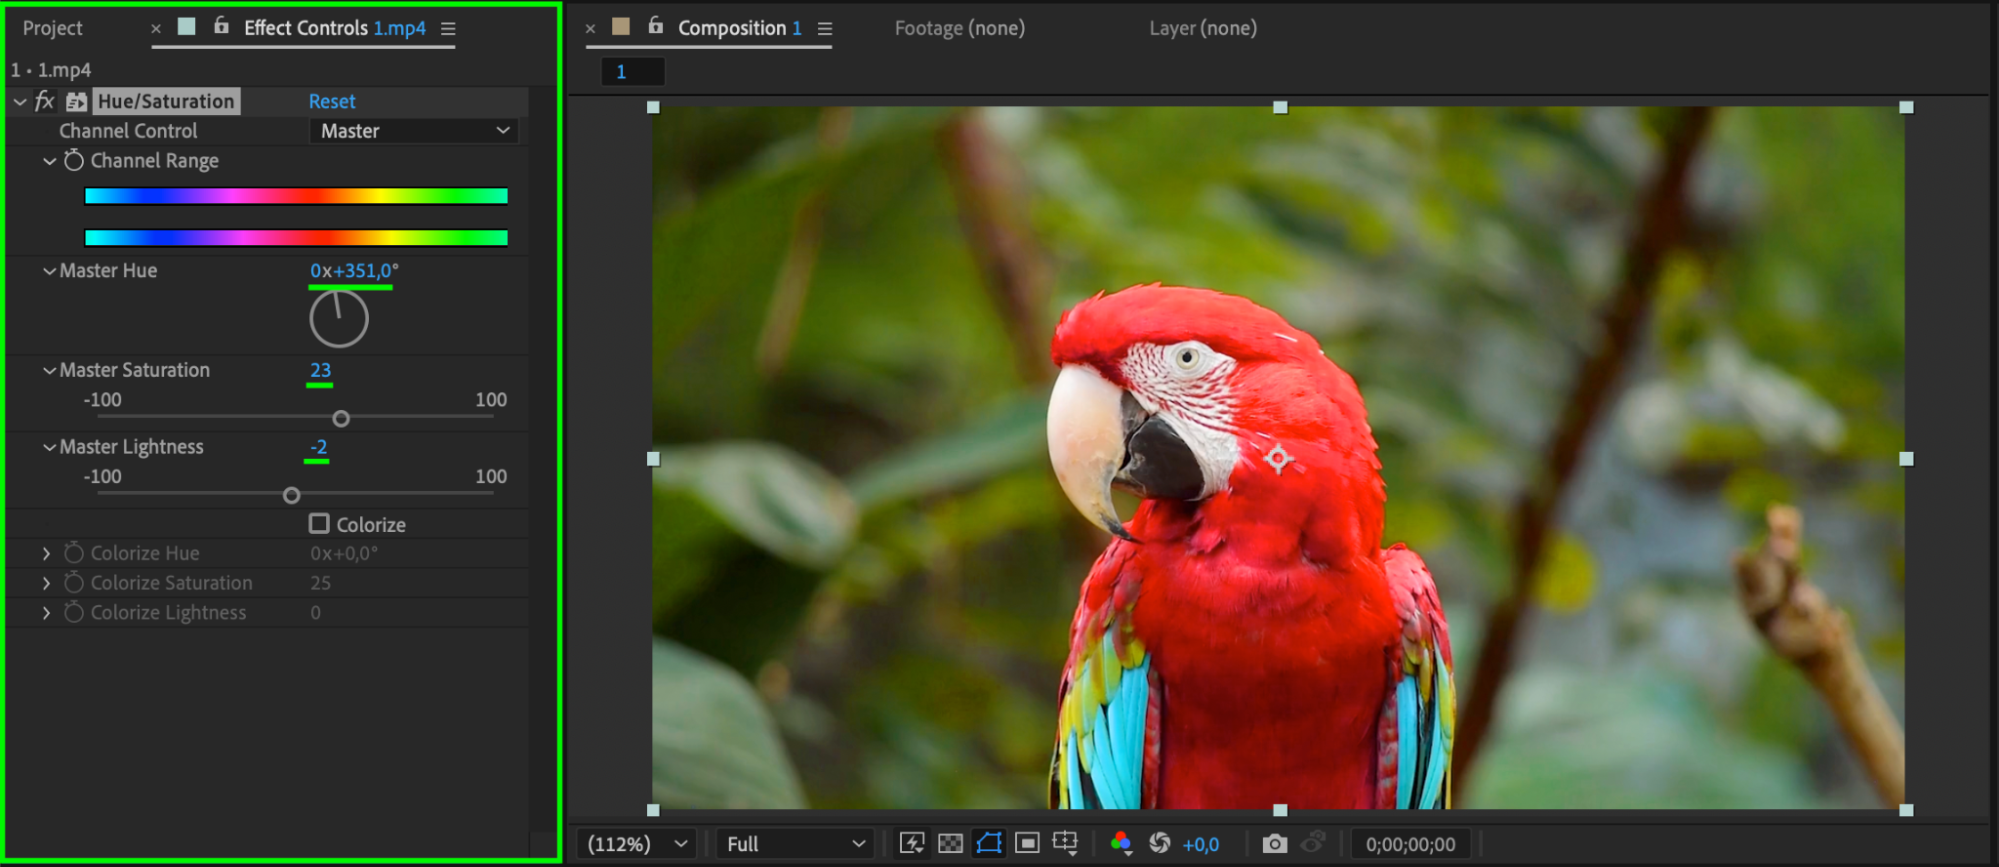
Task: Toggle the transparency grid icon
Action: (950, 843)
